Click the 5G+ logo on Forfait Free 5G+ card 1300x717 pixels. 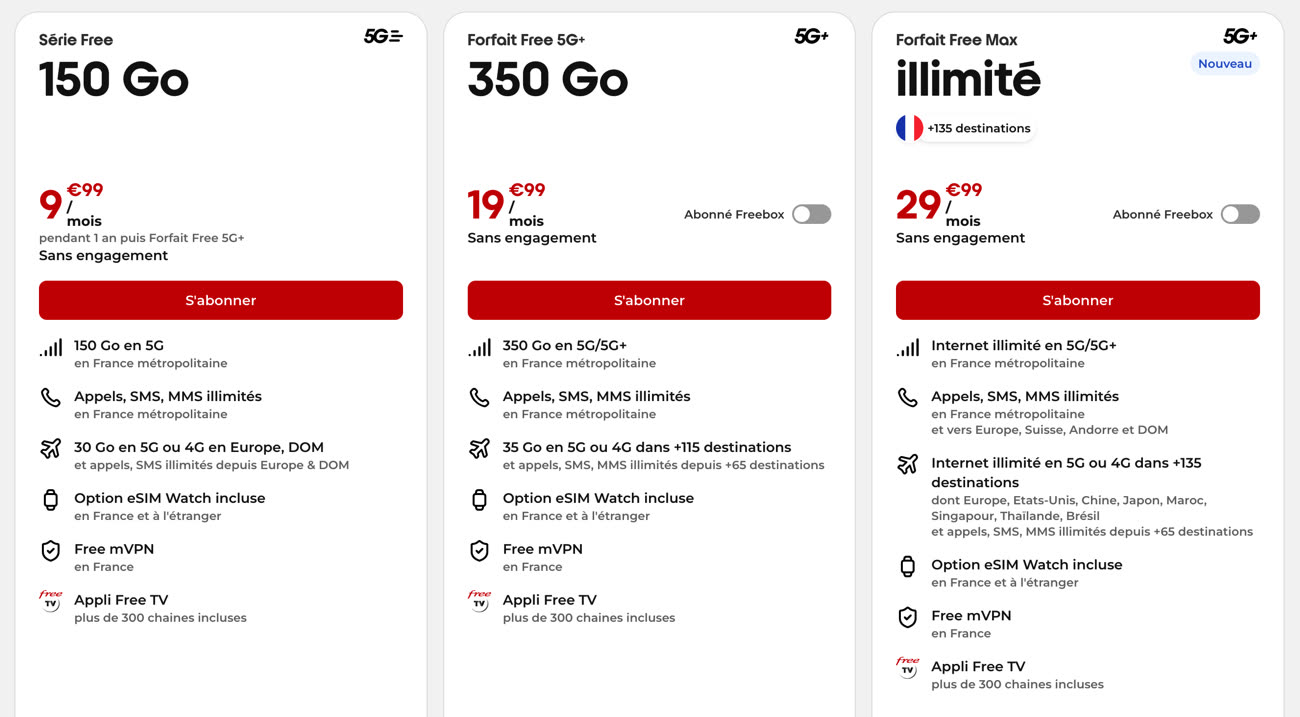811,37
